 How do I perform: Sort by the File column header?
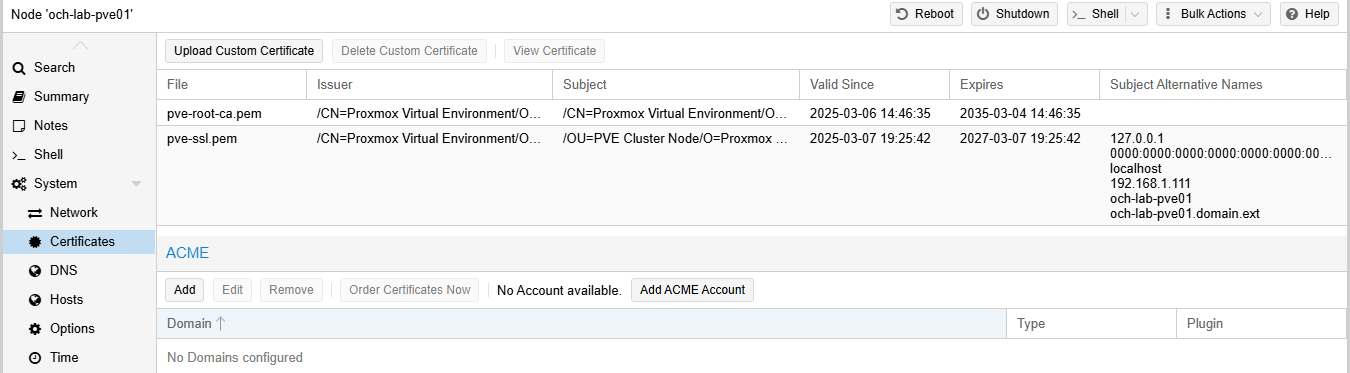231,85
